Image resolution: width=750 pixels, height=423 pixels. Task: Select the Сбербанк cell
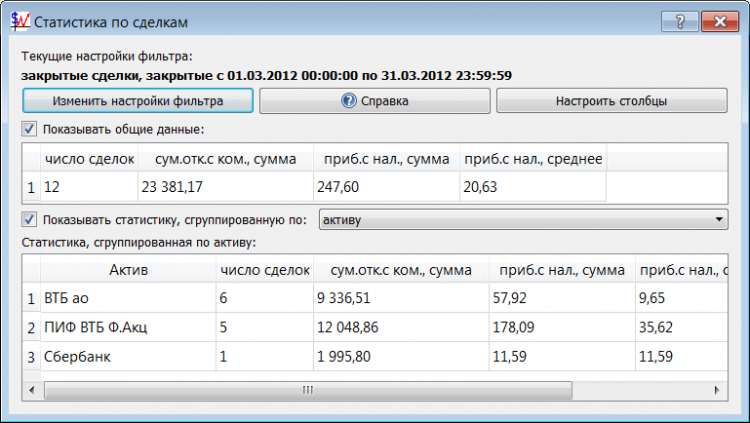click(128, 356)
